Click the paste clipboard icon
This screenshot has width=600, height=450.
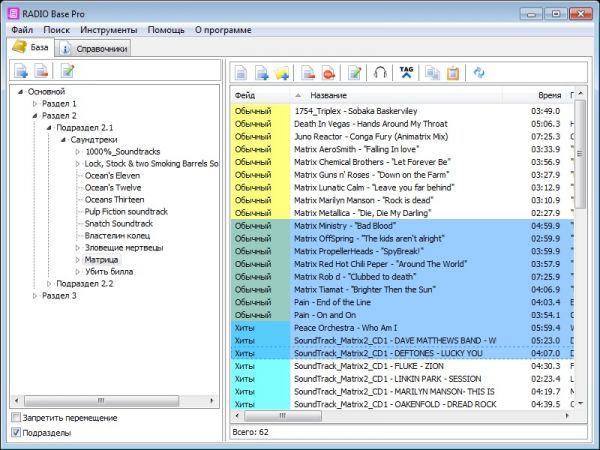pyautogui.click(x=452, y=72)
